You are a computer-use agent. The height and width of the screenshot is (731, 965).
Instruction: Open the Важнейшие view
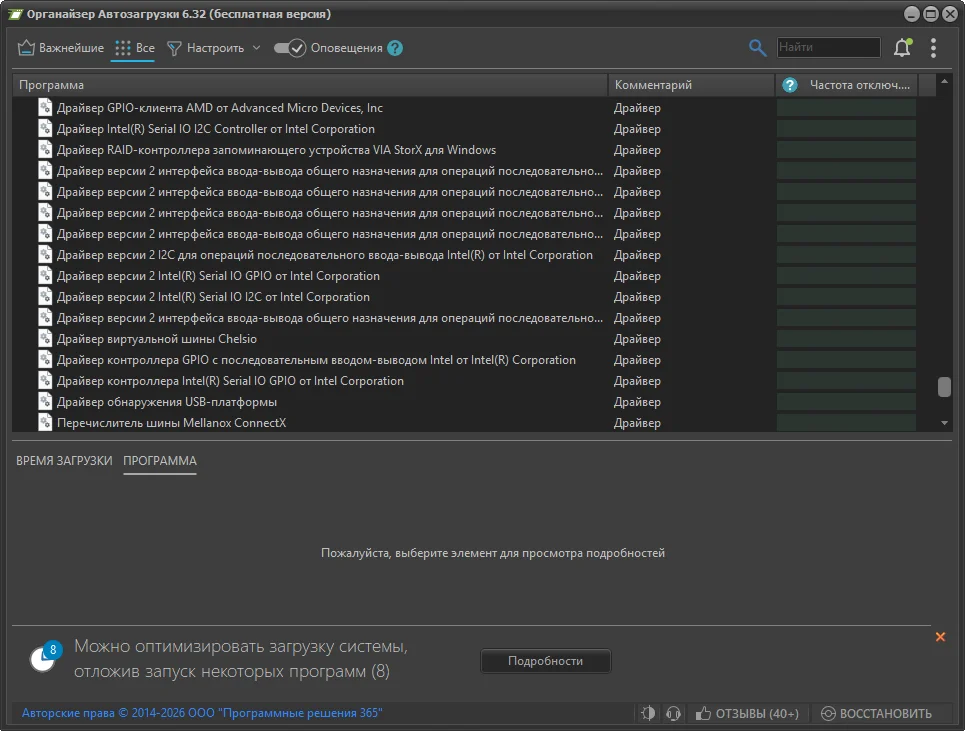[x=60, y=48]
